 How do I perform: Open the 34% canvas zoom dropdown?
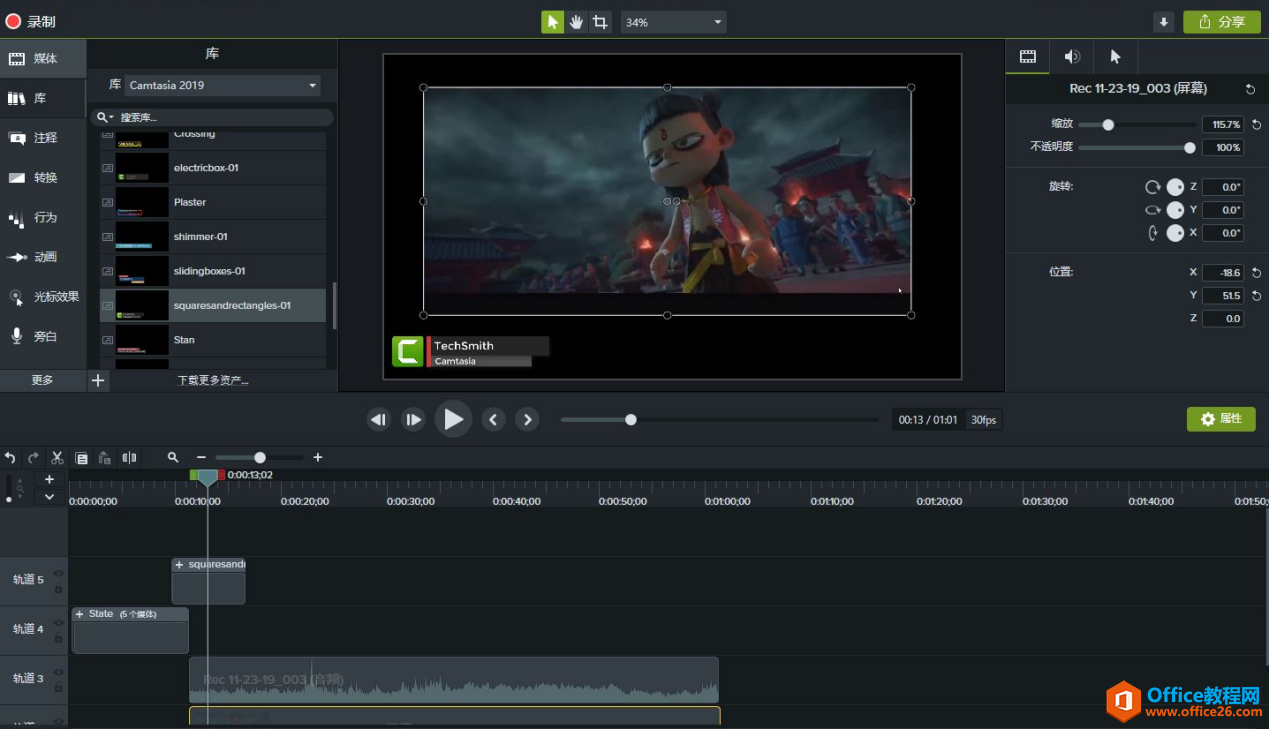point(673,22)
